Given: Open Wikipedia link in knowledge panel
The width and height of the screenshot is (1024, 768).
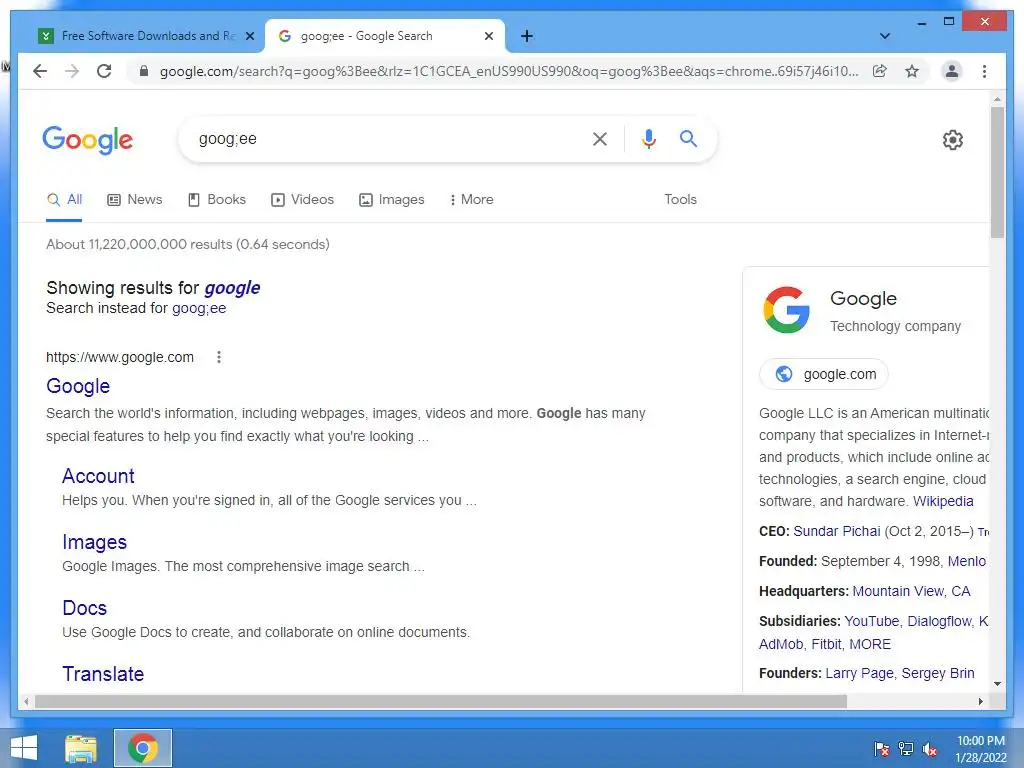Looking at the screenshot, I should click(943, 502).
